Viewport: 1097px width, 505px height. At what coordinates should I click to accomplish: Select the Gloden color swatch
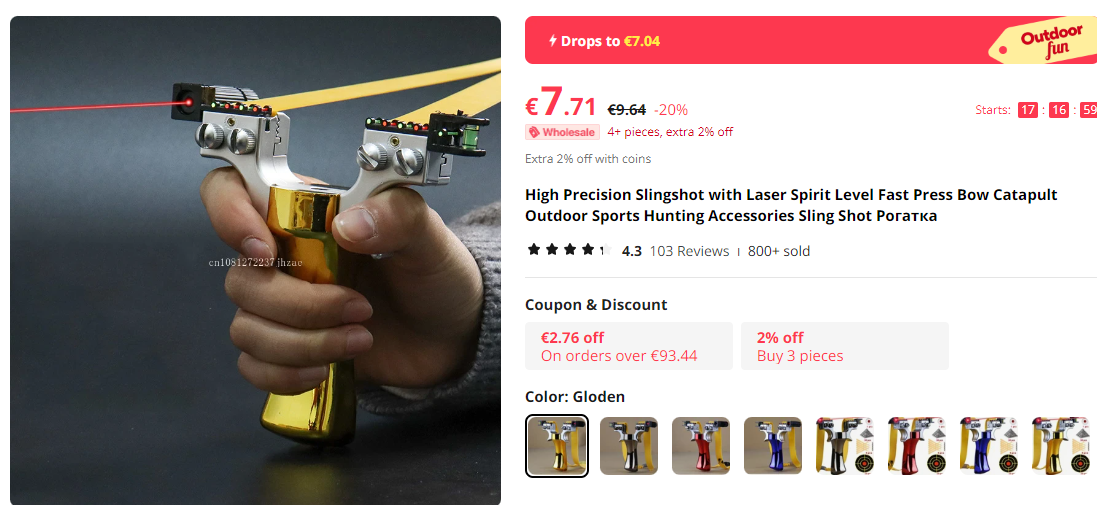(x=557, y=446)
